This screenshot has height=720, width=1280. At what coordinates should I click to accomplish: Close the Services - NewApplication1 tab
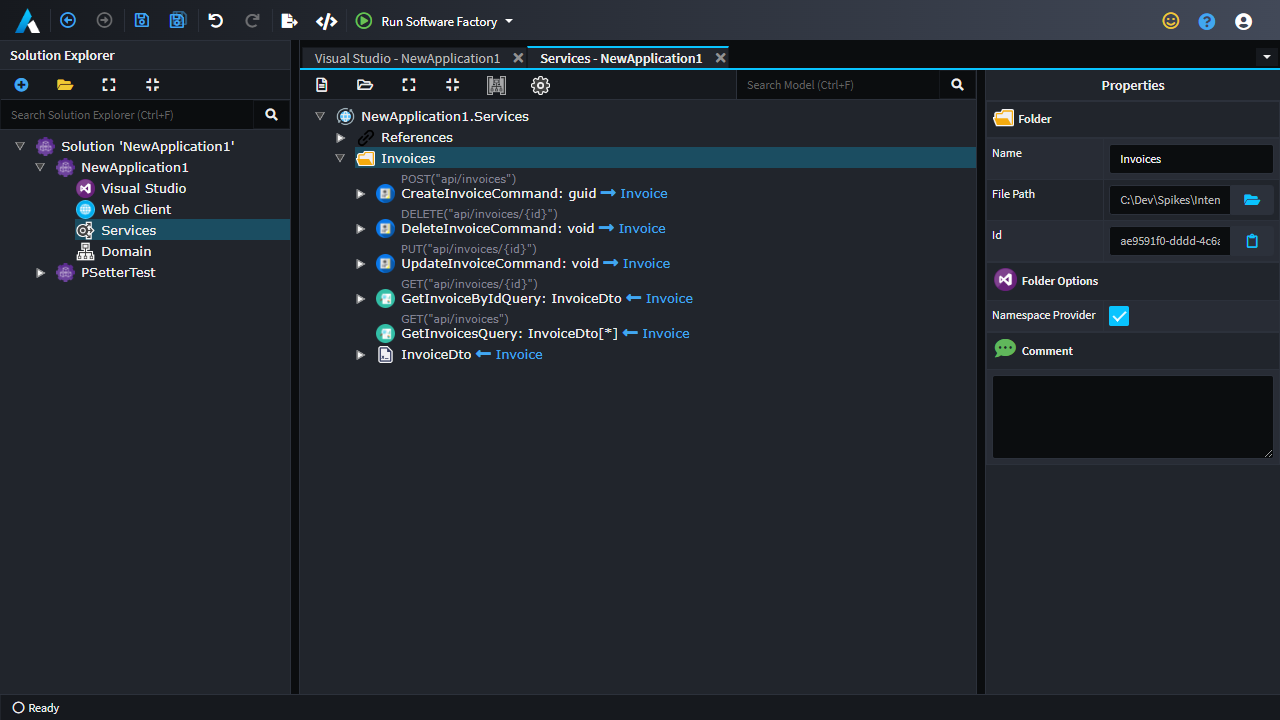[720, 58]
